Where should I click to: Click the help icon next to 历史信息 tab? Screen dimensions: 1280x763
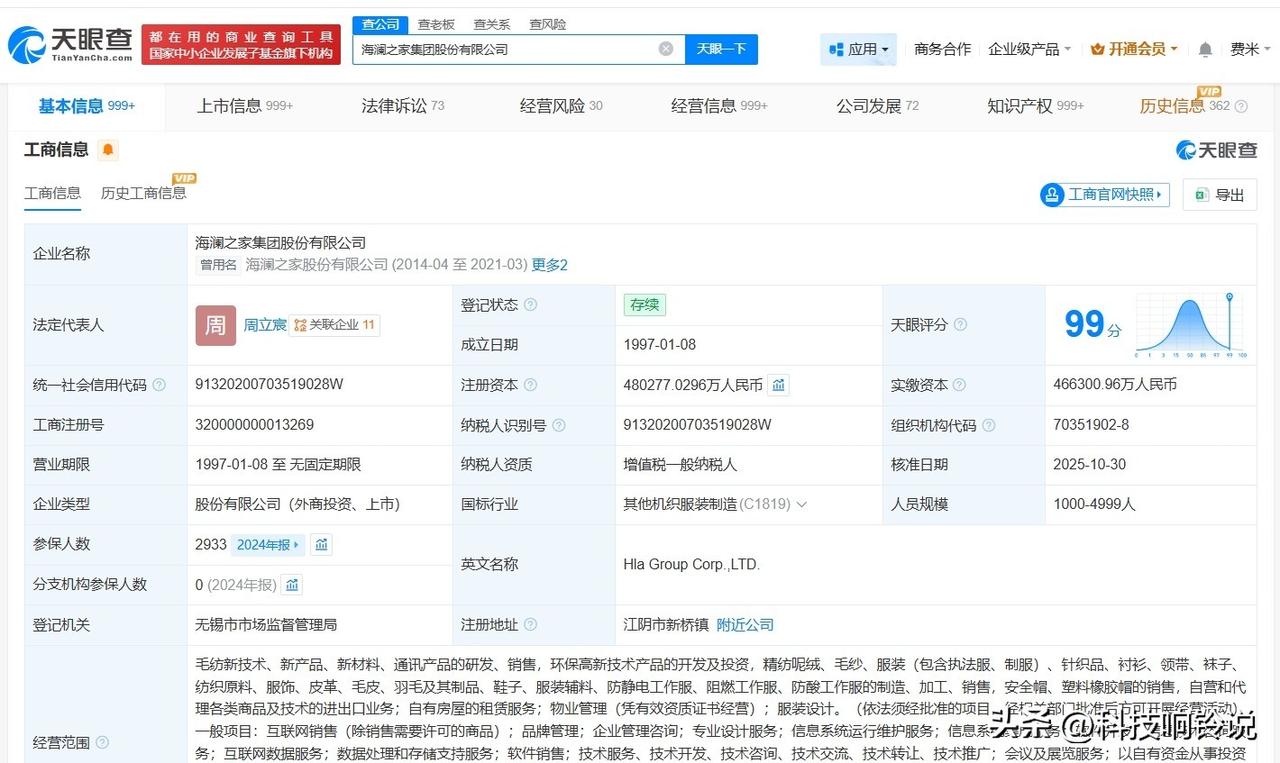pos(1242,106)
